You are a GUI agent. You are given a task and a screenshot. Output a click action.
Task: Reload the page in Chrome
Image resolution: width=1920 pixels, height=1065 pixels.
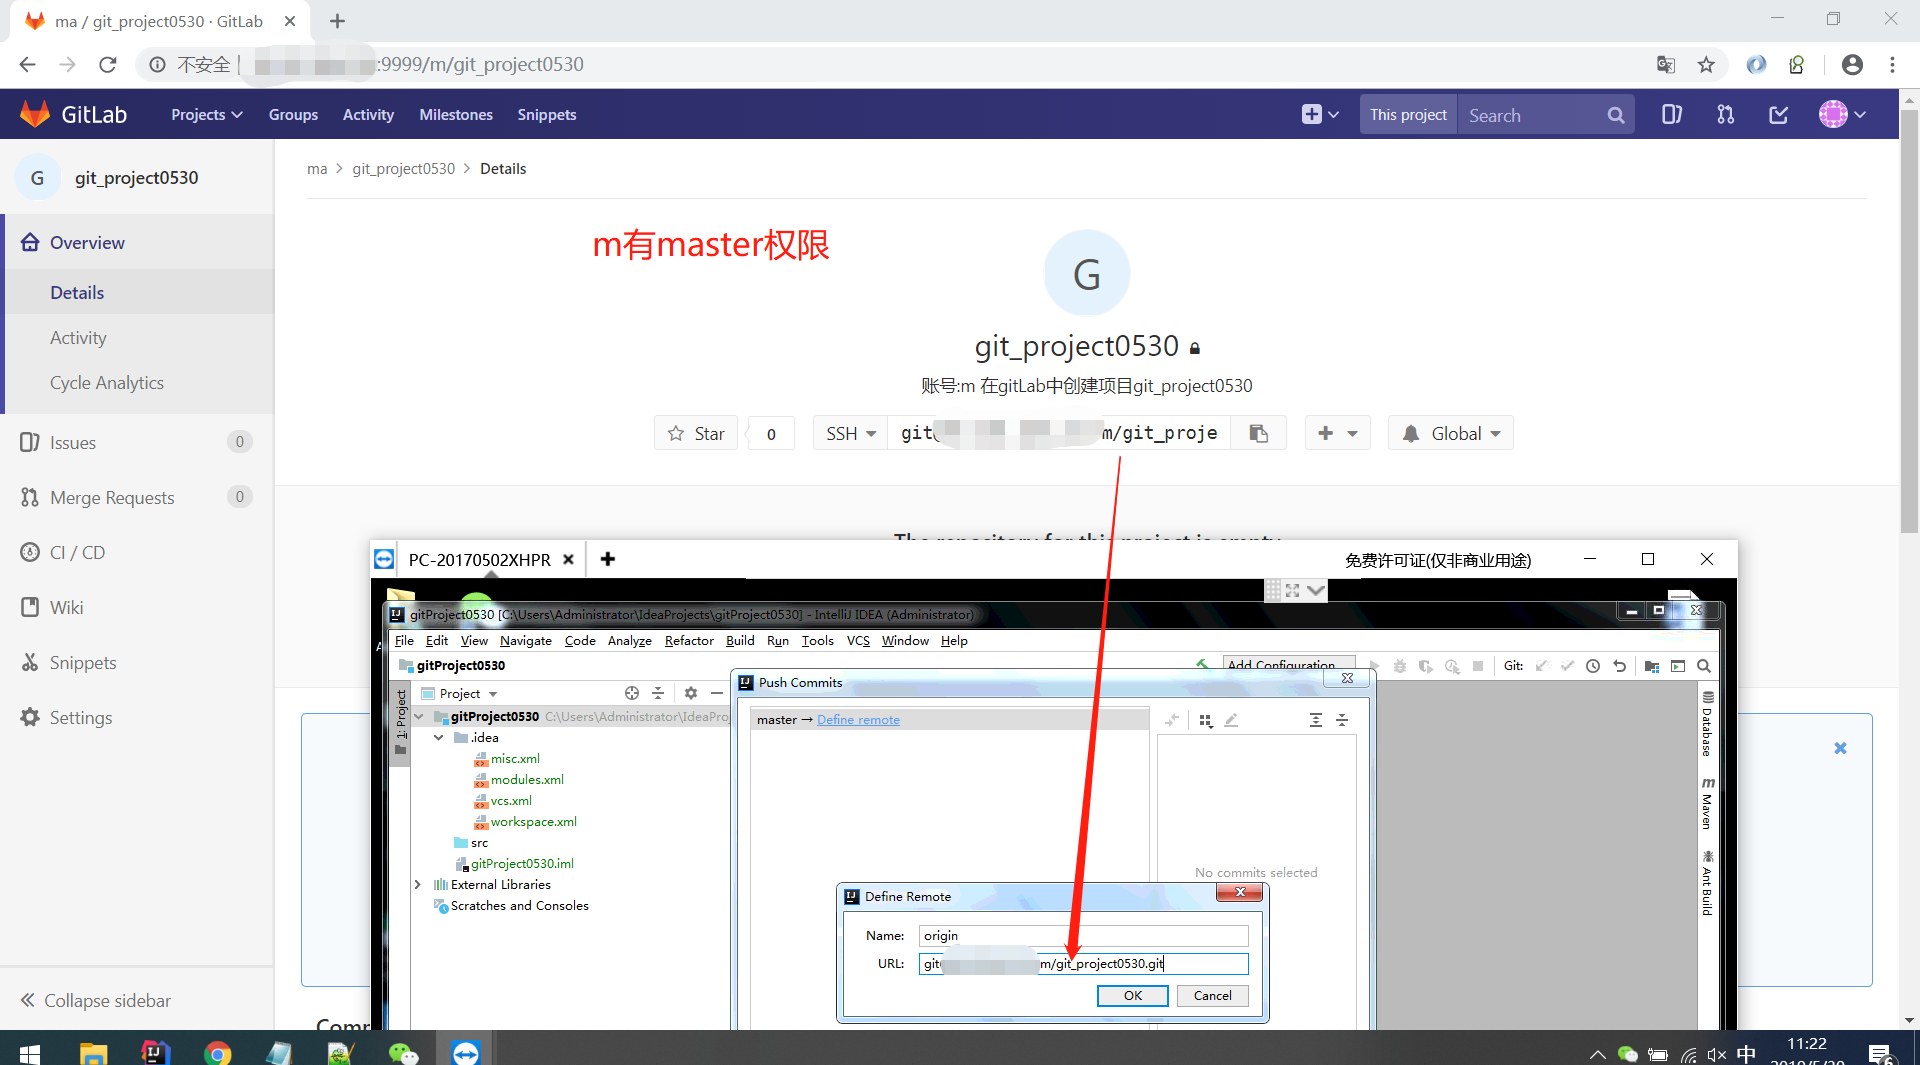(x=108, y=65)
